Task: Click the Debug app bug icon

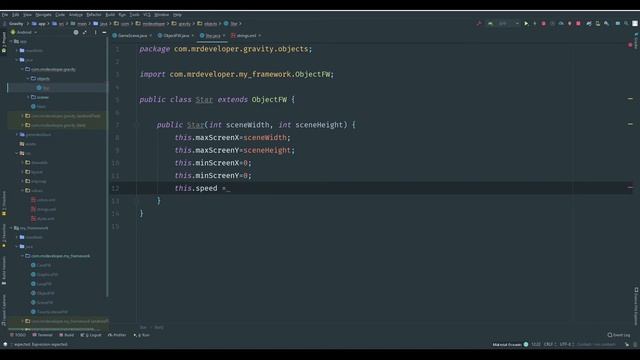Action: coord(543,24)
